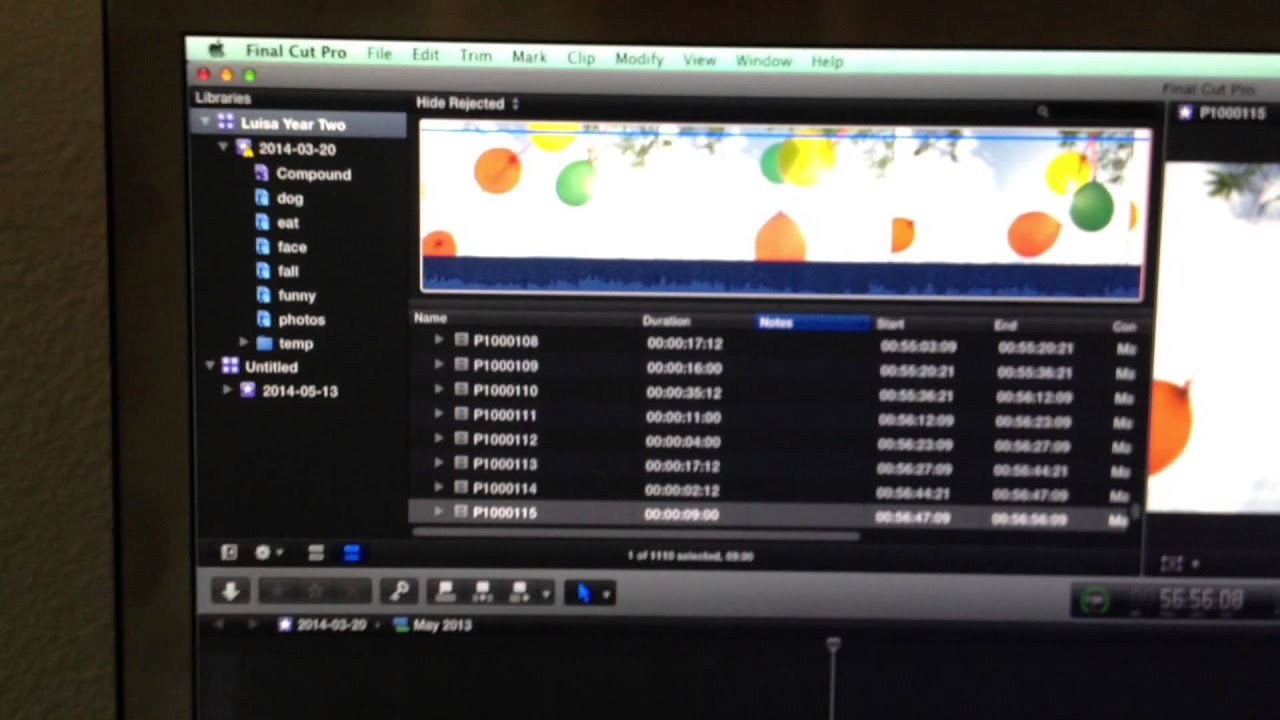
Task: Expand the 2014-05-13 event
Action: coord(228,390)
